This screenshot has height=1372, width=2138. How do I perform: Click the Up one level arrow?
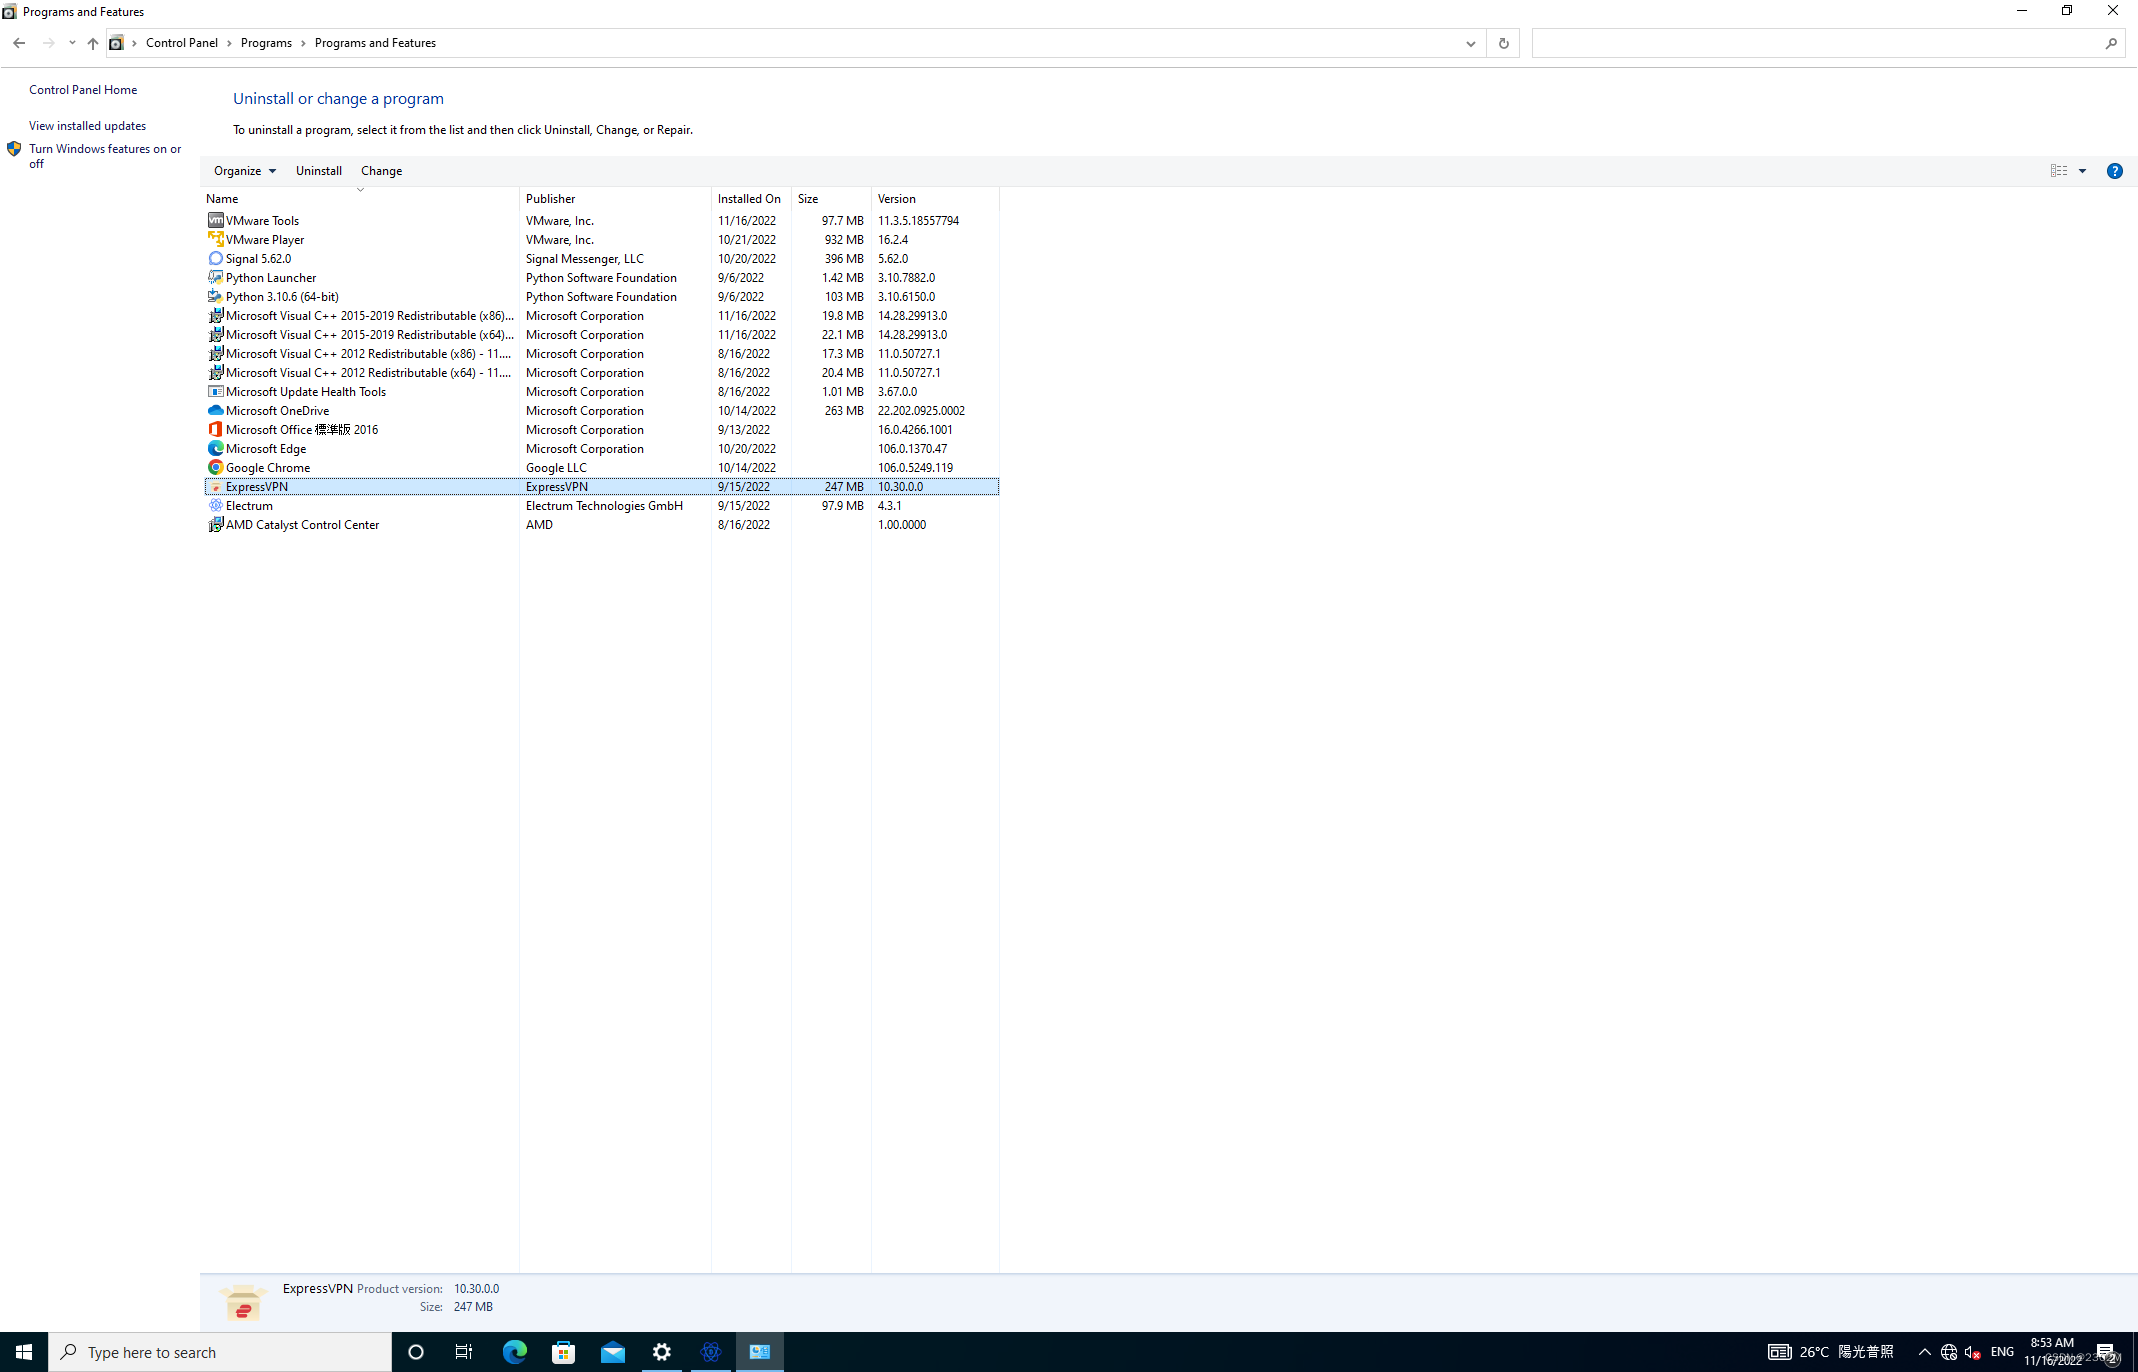tap(92, 43)
